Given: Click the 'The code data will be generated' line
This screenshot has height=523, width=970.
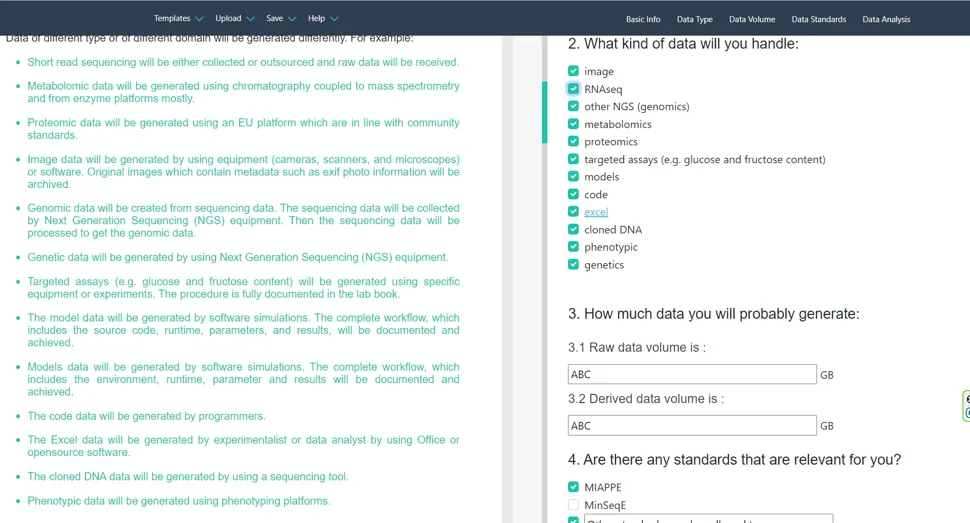Looking at the screenshot, I should point(146,416).
